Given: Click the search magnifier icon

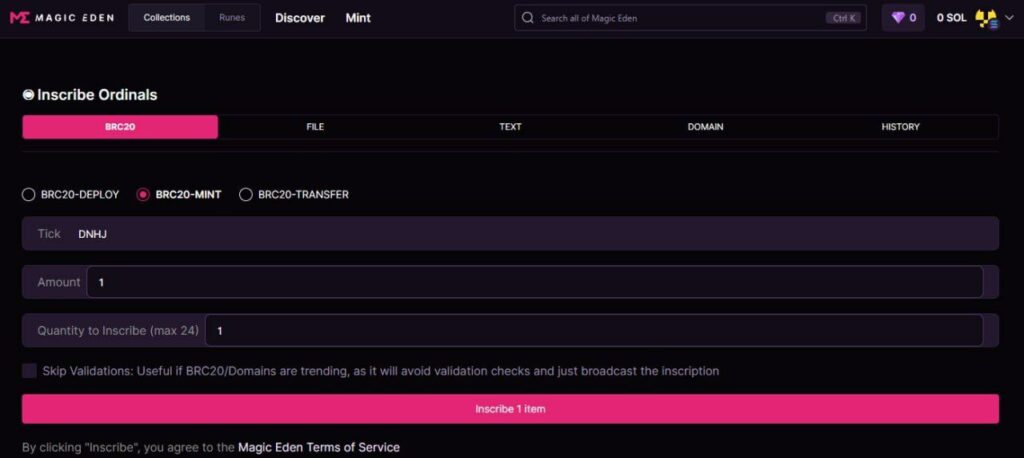Looking at the screenshot, I should click(528, 18).
